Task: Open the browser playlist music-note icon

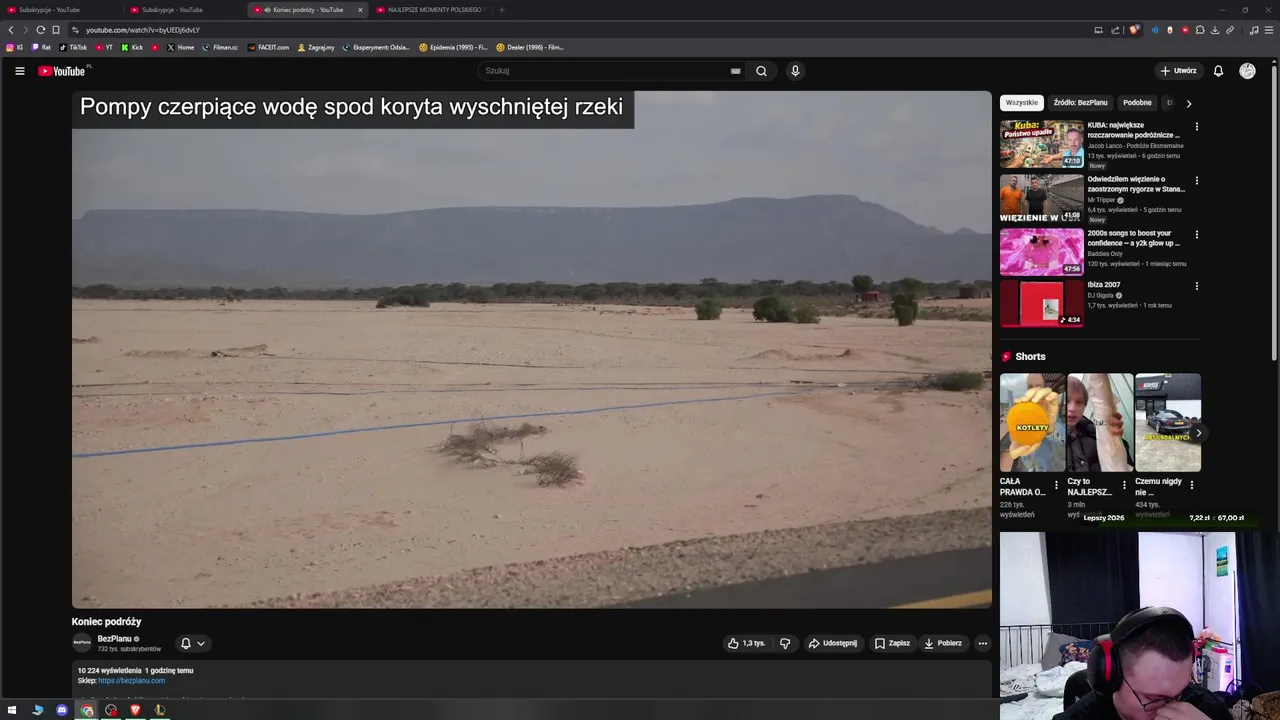Action: [x=1254, y=30]
